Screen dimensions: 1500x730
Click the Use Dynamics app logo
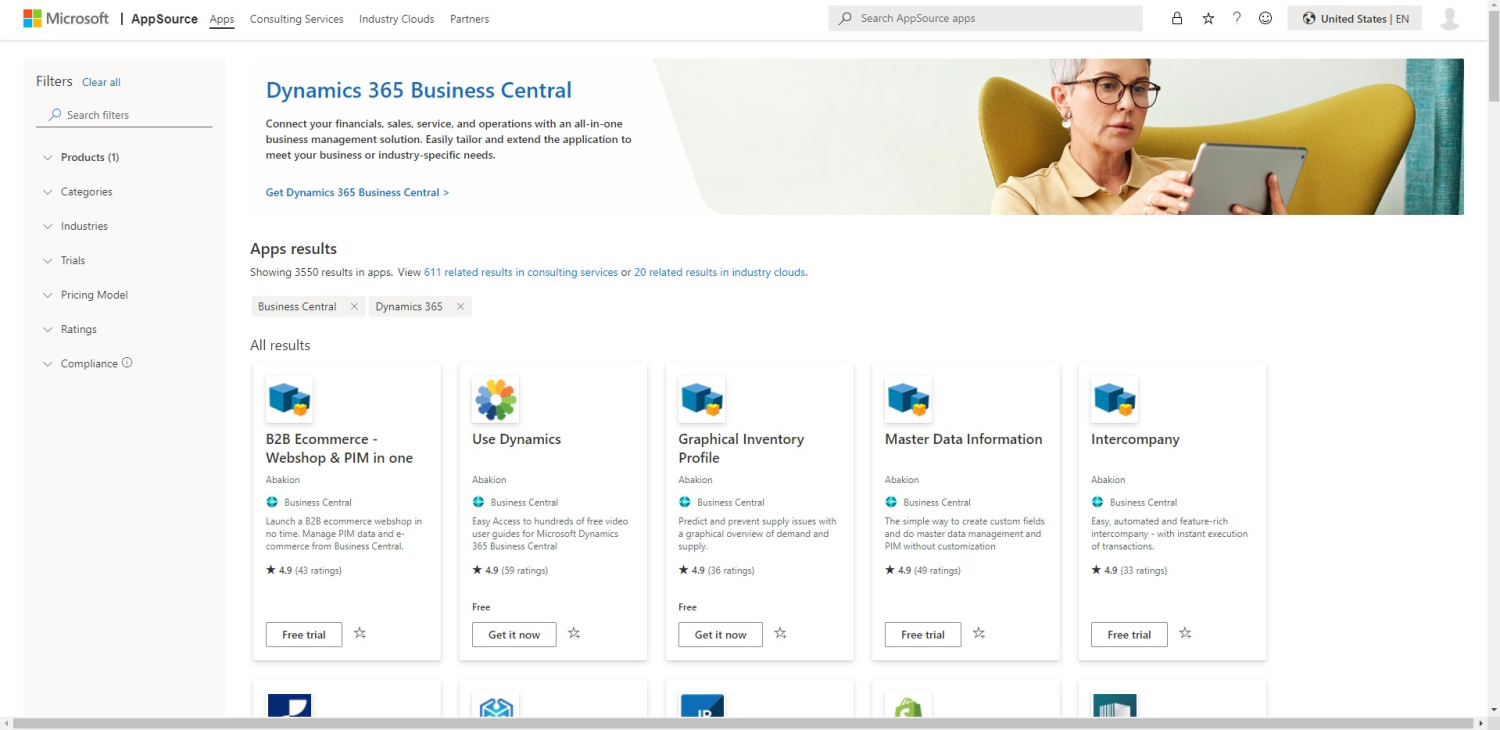(x=495, y=398)
